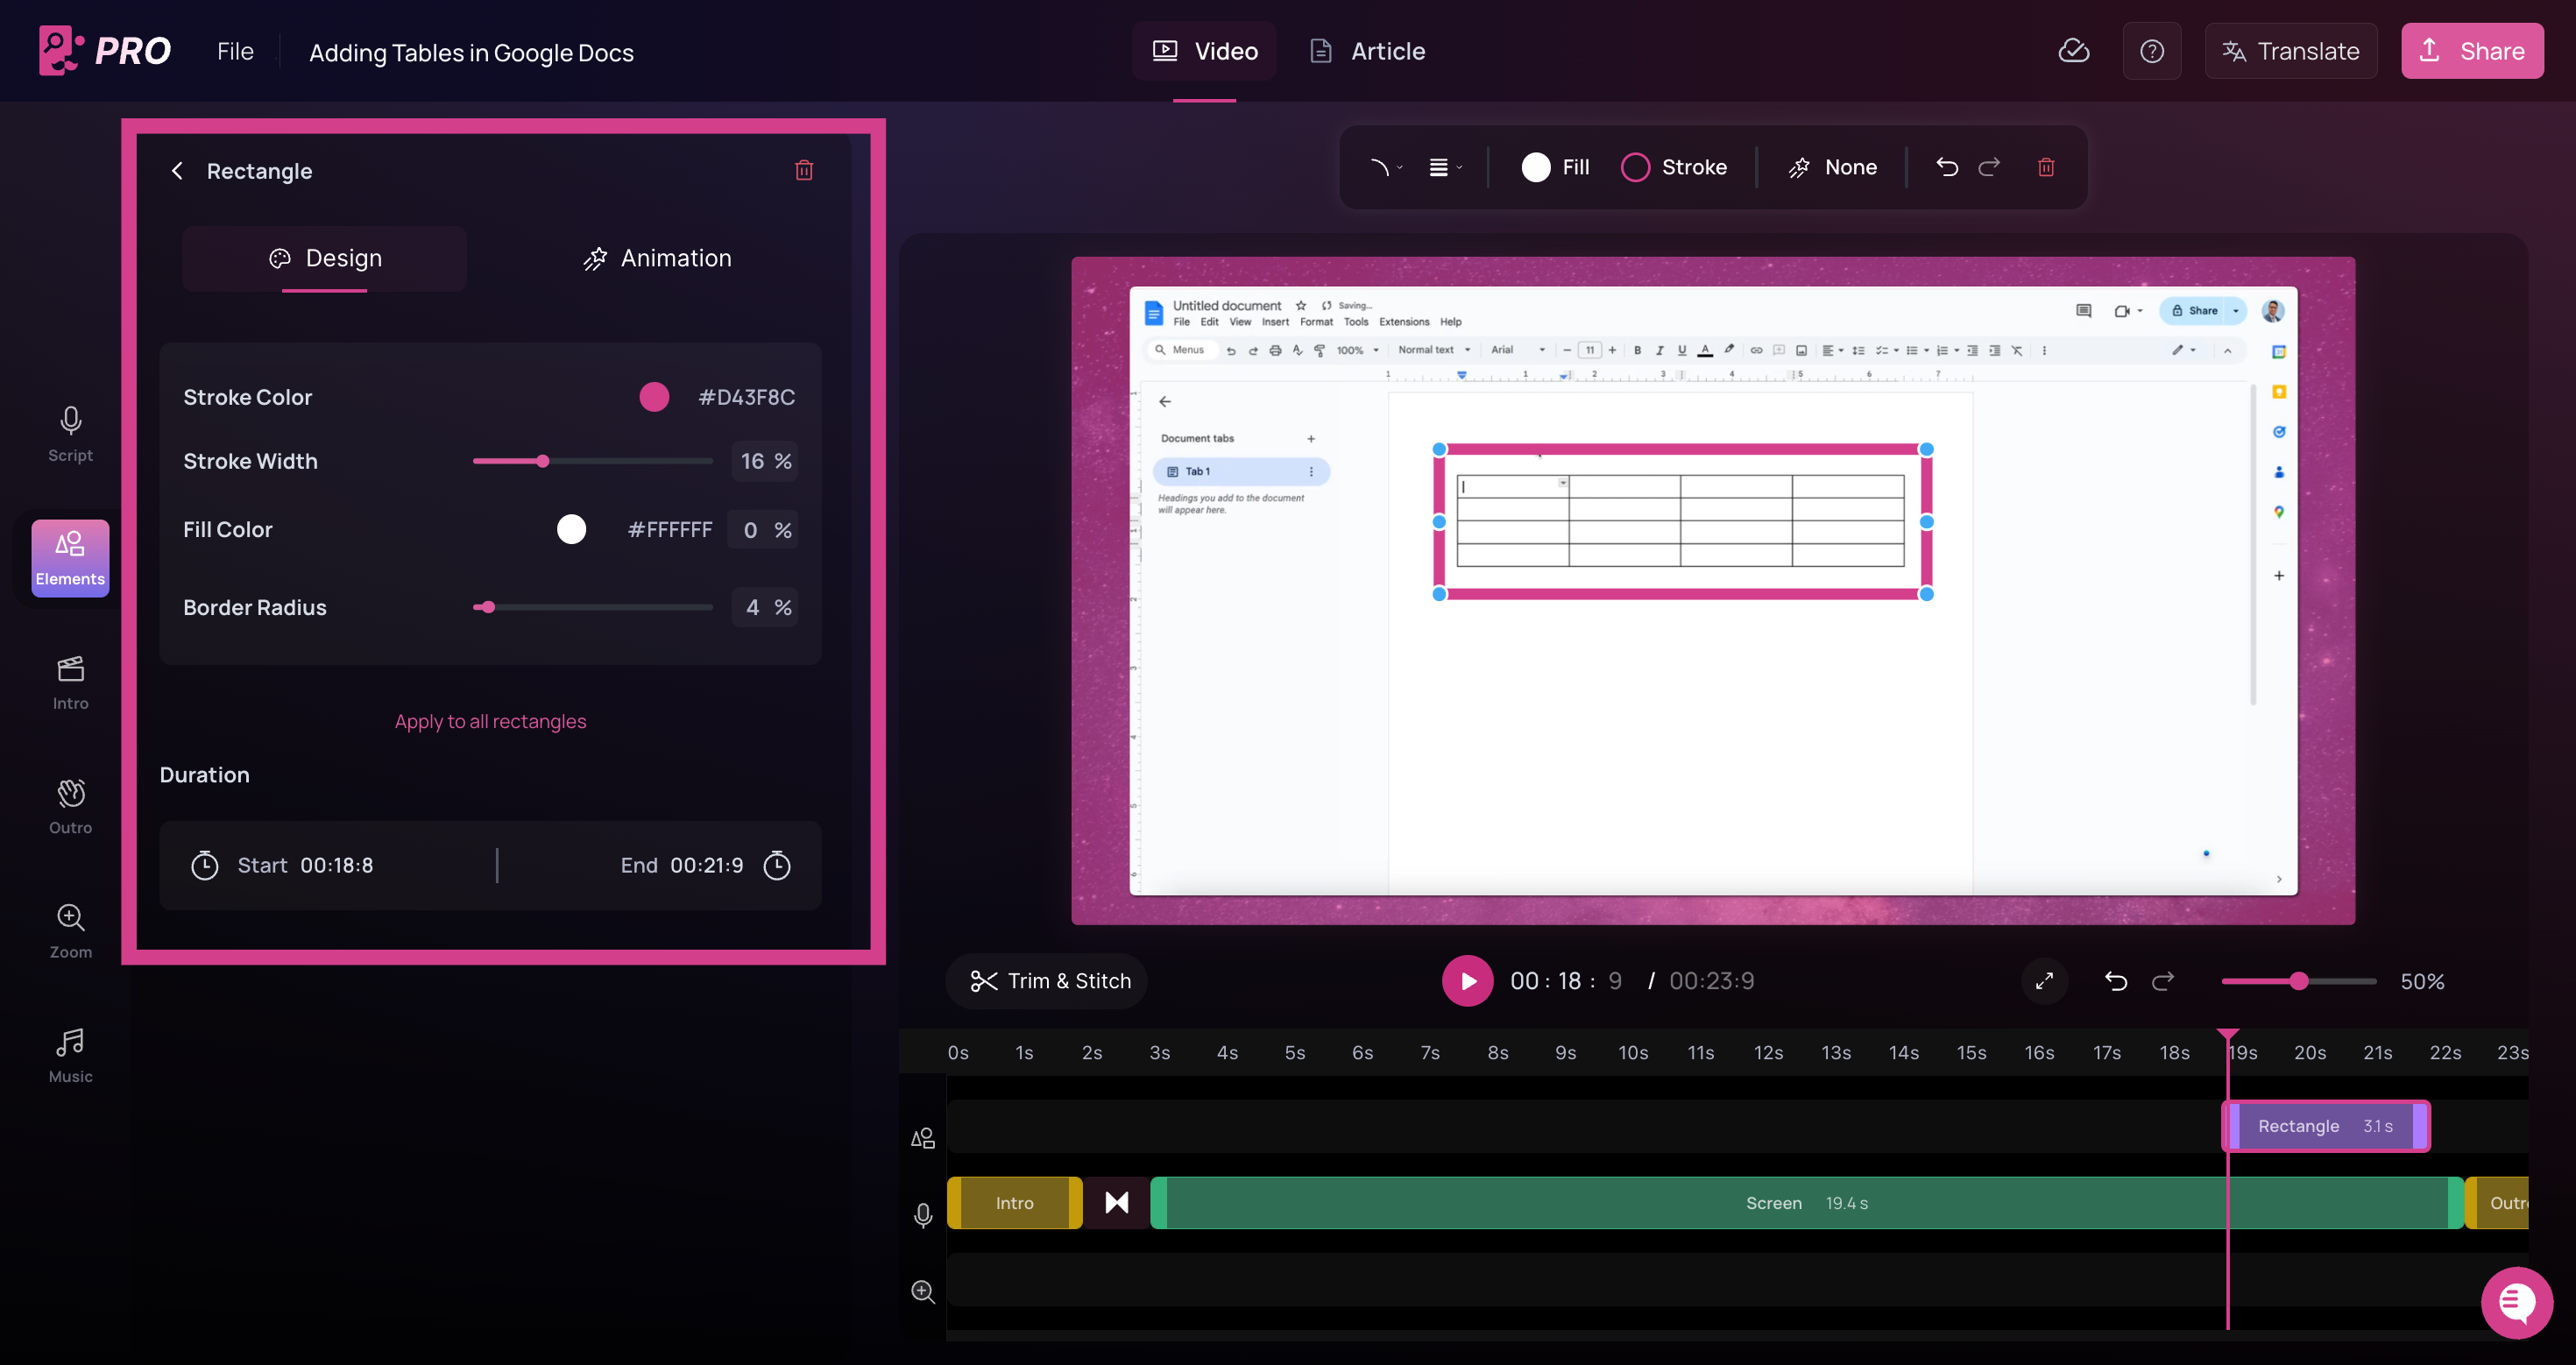This screenshot has width=2576, height=1365.
Task: Switch to the Animation tab
Action: pos(657,258)
